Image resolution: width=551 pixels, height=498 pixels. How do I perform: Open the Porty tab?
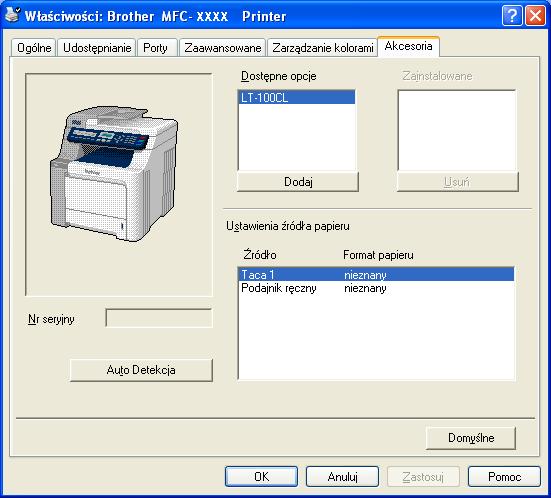155,47
